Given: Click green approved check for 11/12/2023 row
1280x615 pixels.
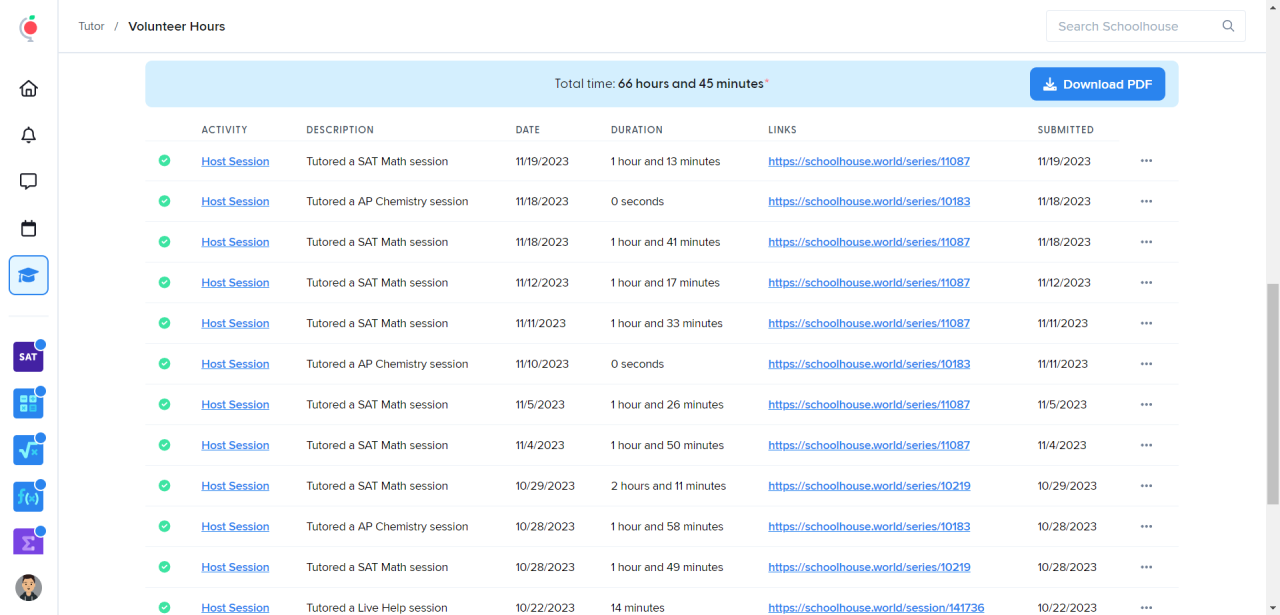Looking at the screenshot, I should pyautogui.click(x=164, y=282).
